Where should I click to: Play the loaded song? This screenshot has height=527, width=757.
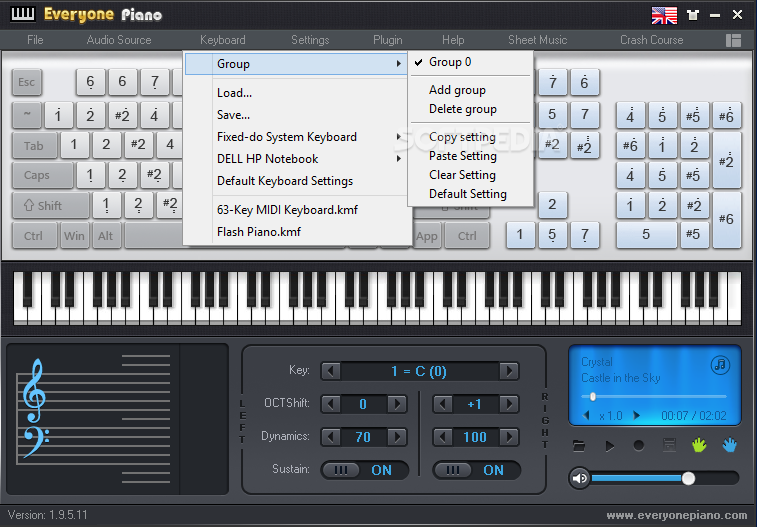[x=610, y=446]
